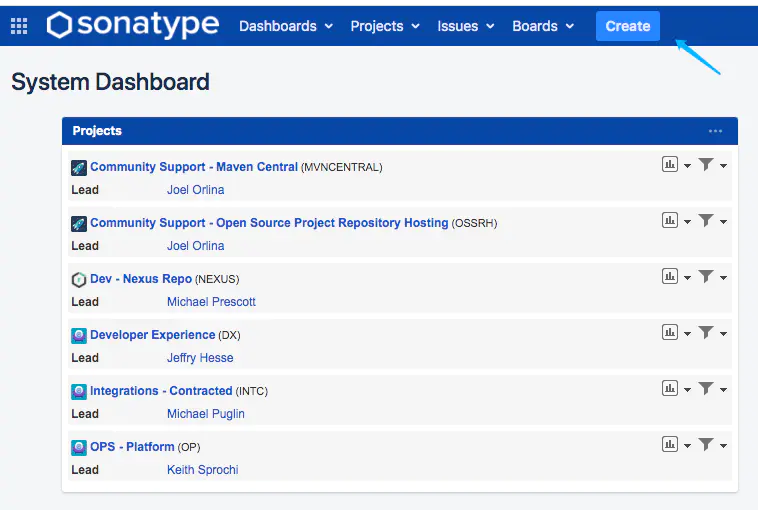Viewport: 758px width, 510px height.
Task: Click the (NEXUS) project key text
Action: [217, 279]
